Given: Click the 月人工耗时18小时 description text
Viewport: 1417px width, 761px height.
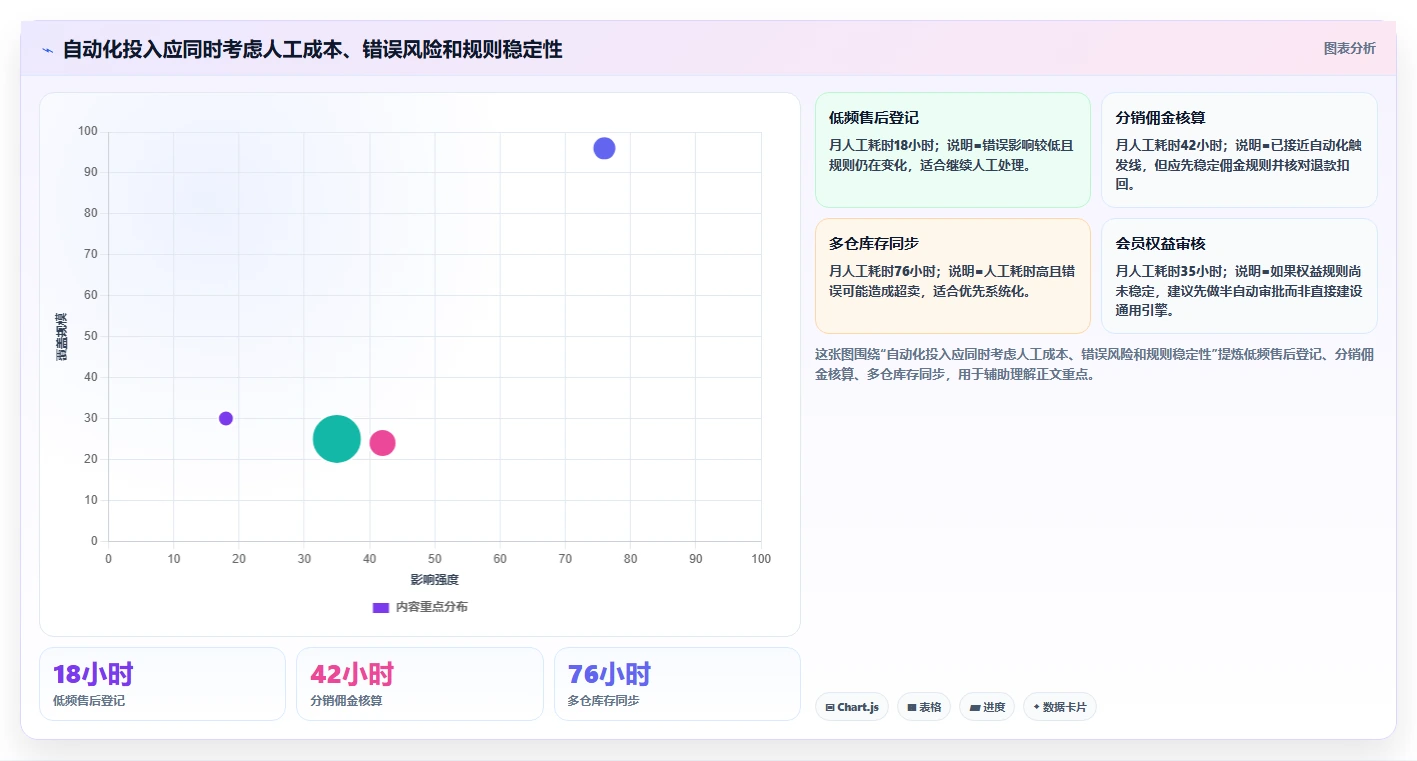Looking at the screenshot, I should [x=951, y=155].
